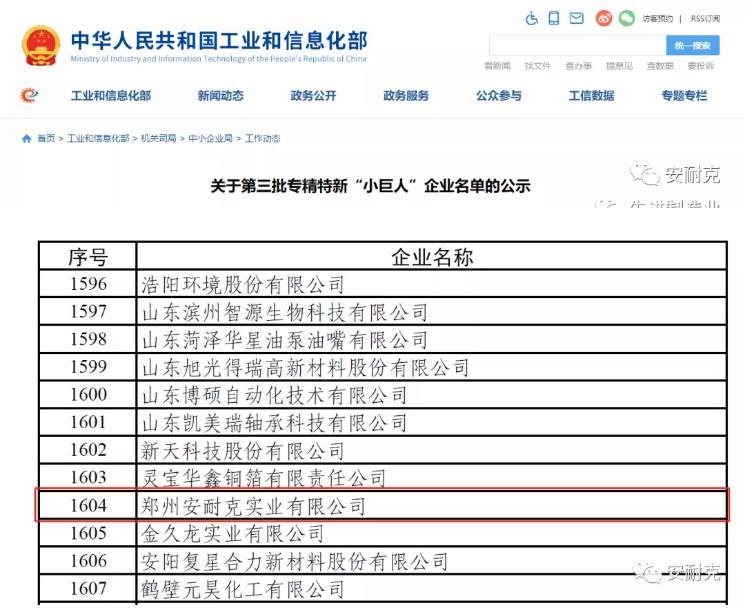Click the 查办事 quick link
The width and height of the screenshot is (756, 608).
(579, 66)
